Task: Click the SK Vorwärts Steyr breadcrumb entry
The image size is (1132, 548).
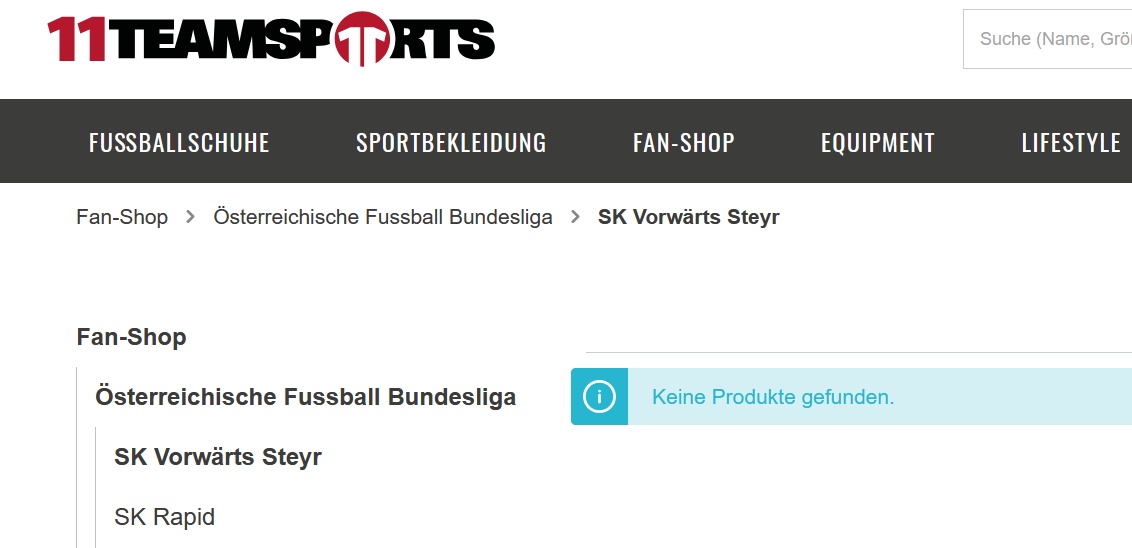Action: (689, 217)
